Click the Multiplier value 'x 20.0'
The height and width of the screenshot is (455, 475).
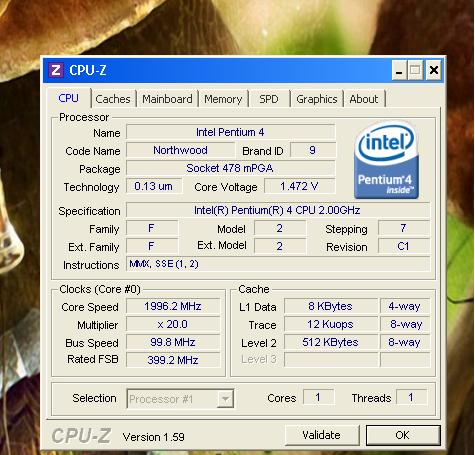pyautogui.click(x=173, y=324)
